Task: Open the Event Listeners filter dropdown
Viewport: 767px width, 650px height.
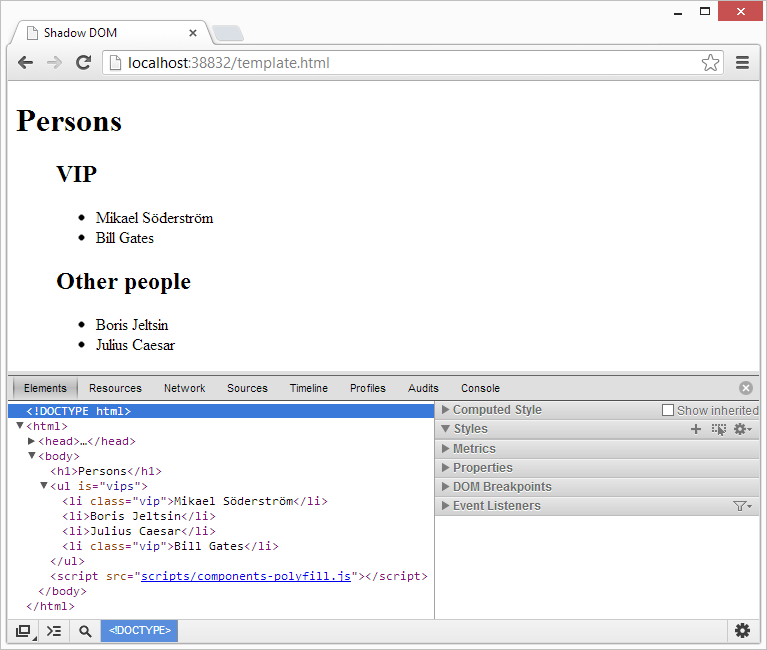Action: click(x=743, y=506)
